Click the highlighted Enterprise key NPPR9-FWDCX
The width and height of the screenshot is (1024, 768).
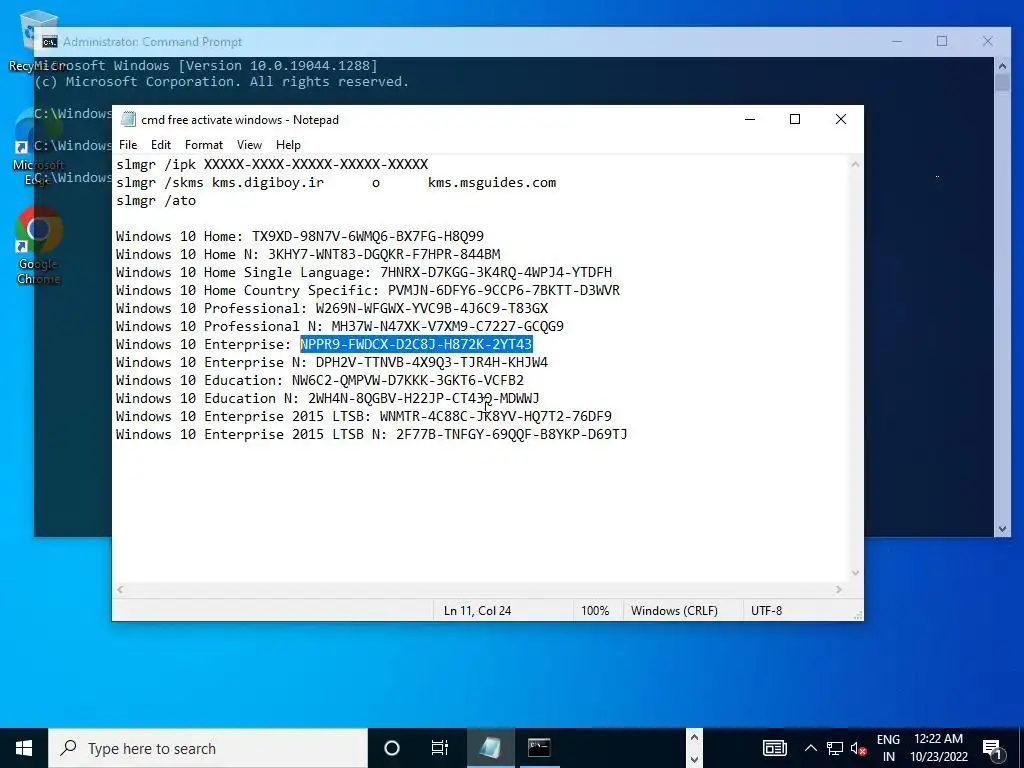(x=416, y=344)
